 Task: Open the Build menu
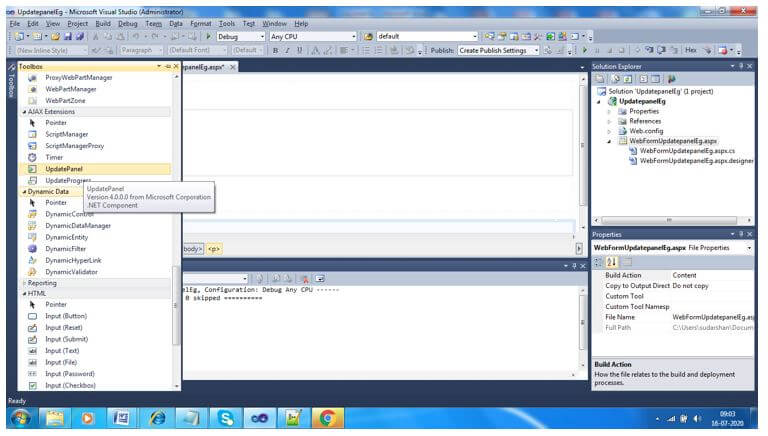coord(103,24)
